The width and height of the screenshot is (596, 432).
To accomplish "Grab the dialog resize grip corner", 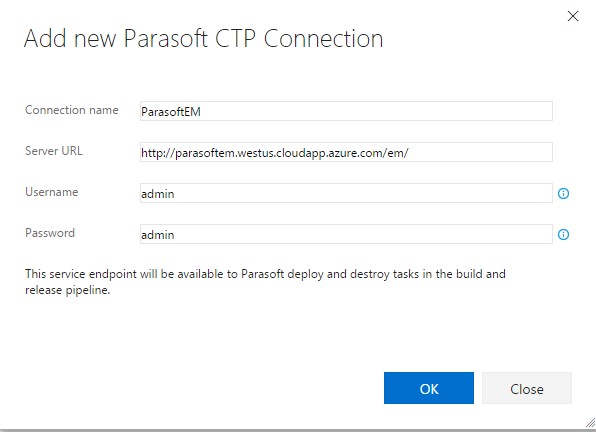I will [x=590, y=422].
